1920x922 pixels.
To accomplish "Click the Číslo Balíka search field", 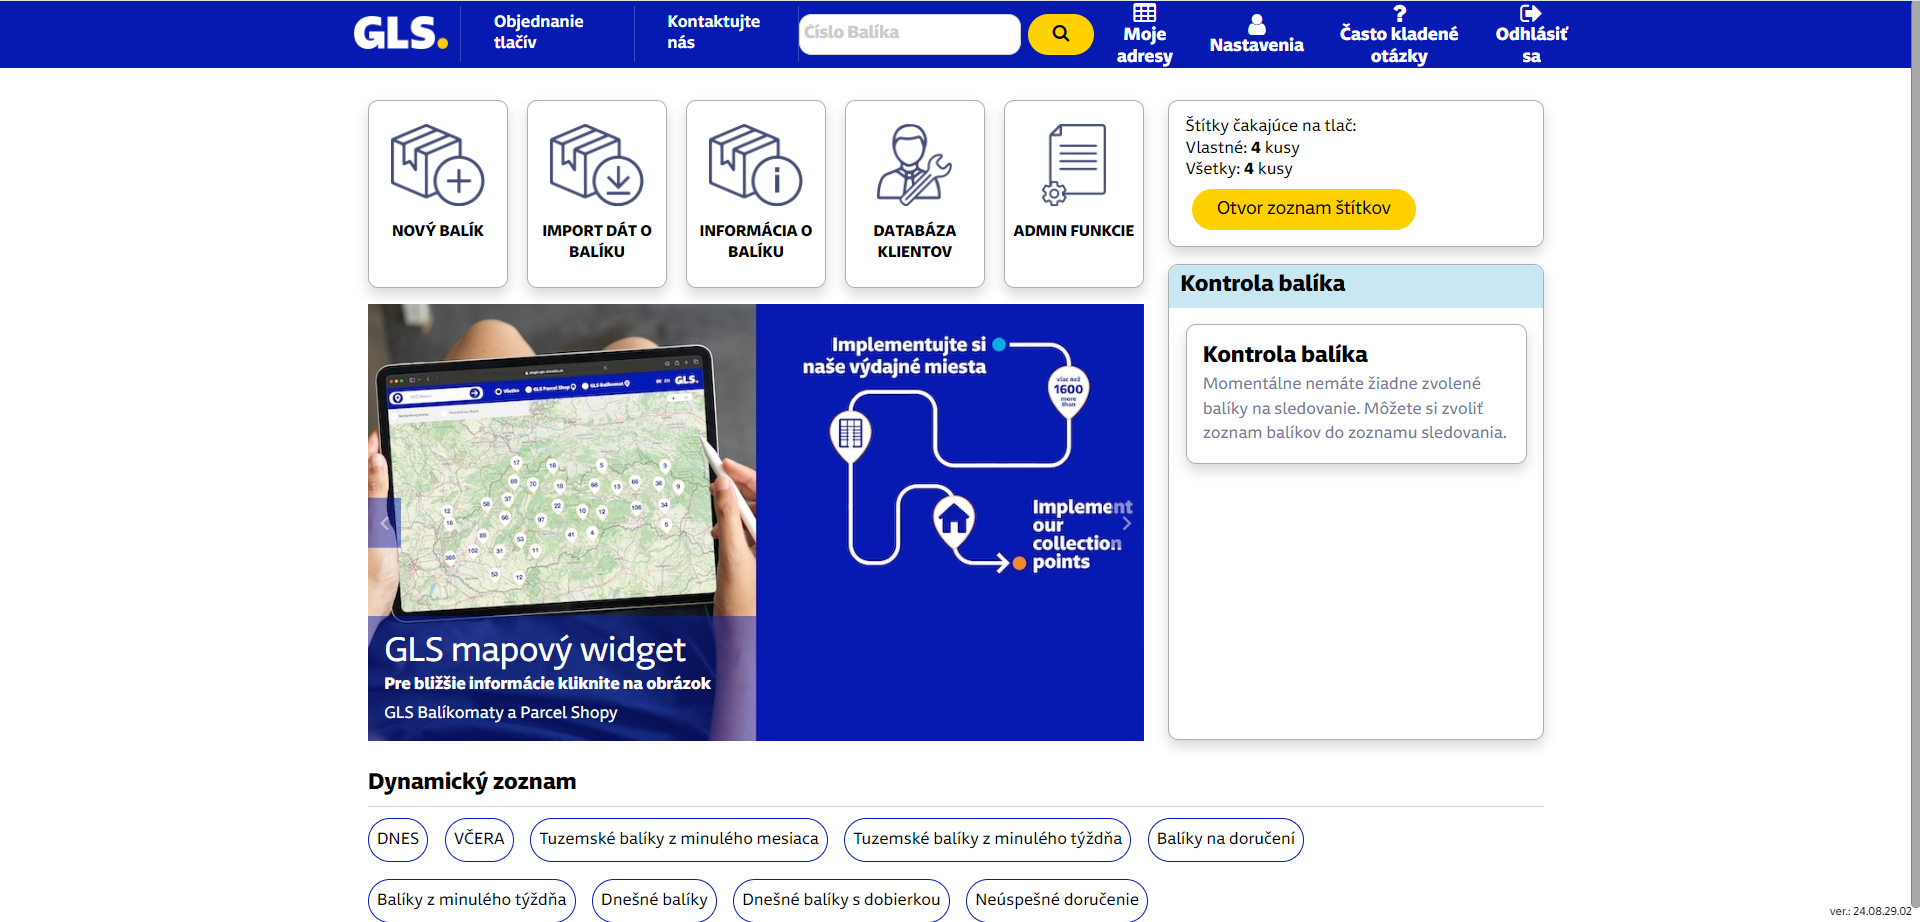I will pos(909,34).
